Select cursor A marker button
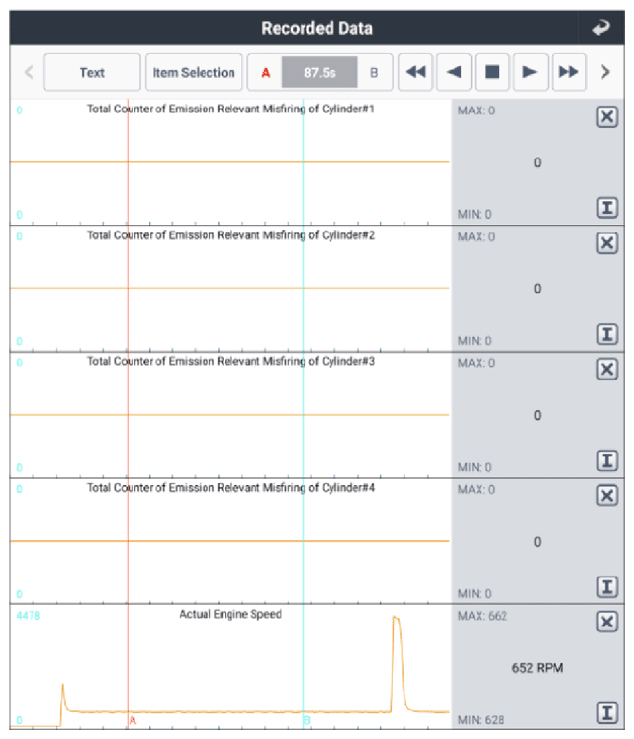Image resolution: width=634 pixels, height=739 pixels. click(x=265, y=73)
